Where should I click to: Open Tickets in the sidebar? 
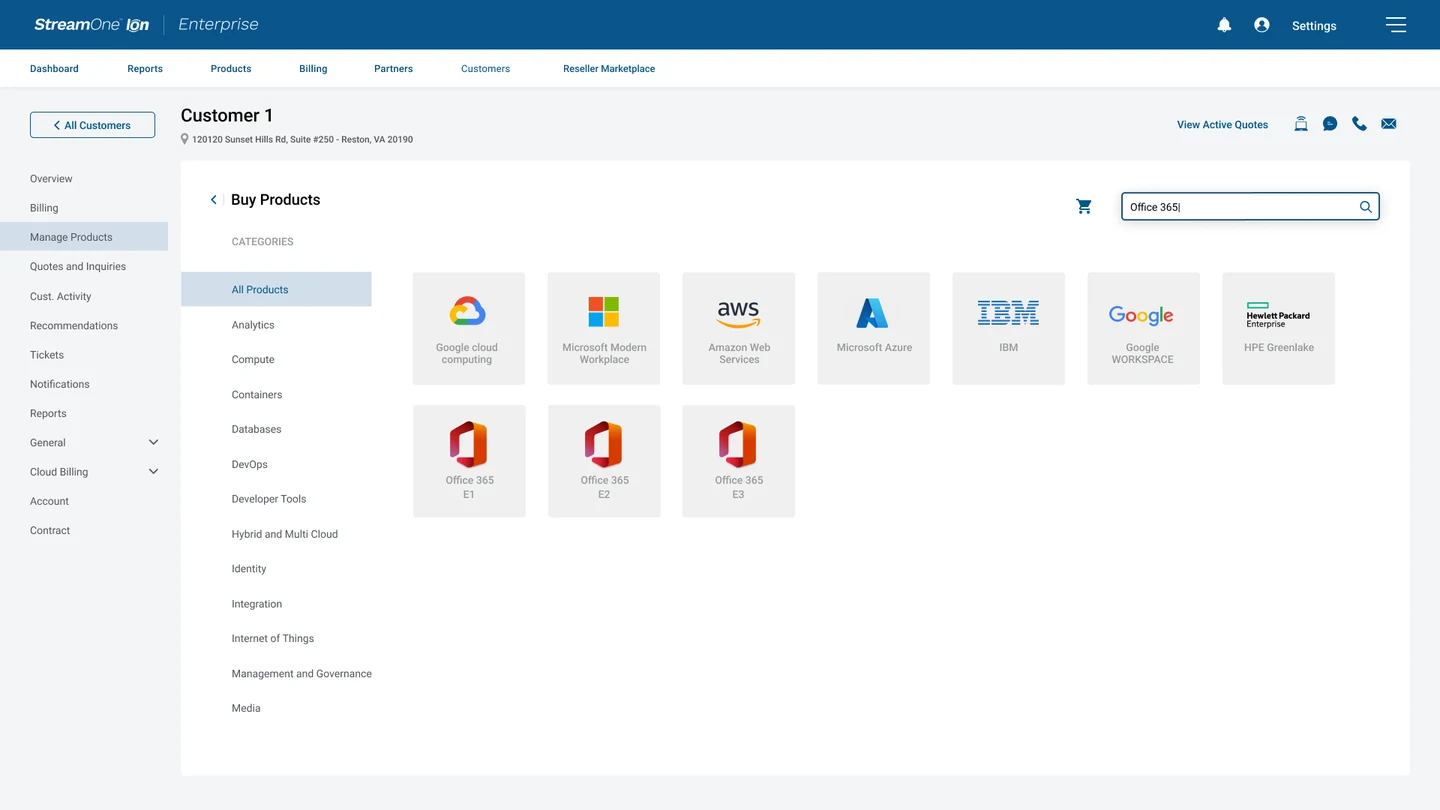pos(47,355)
